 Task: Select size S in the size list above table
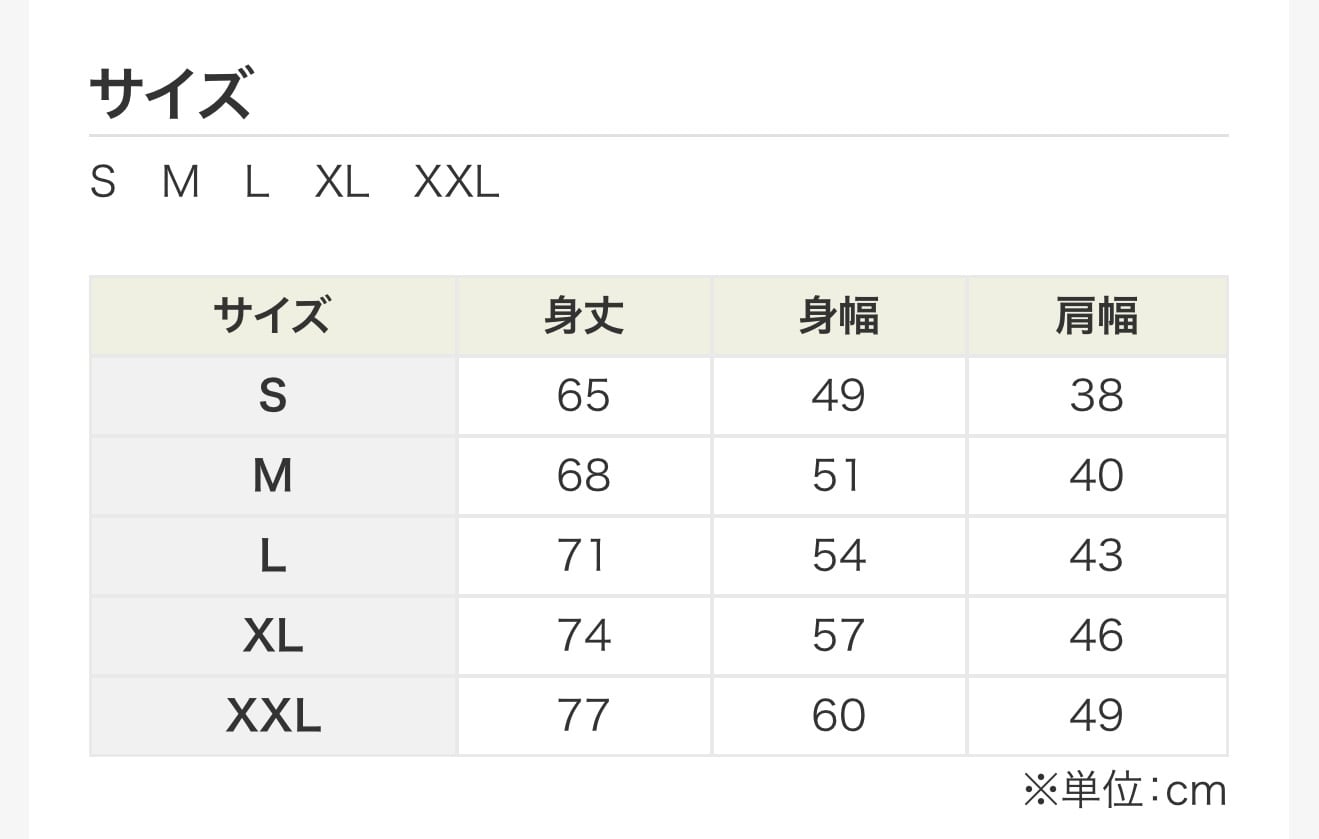(x=103, y=183)
